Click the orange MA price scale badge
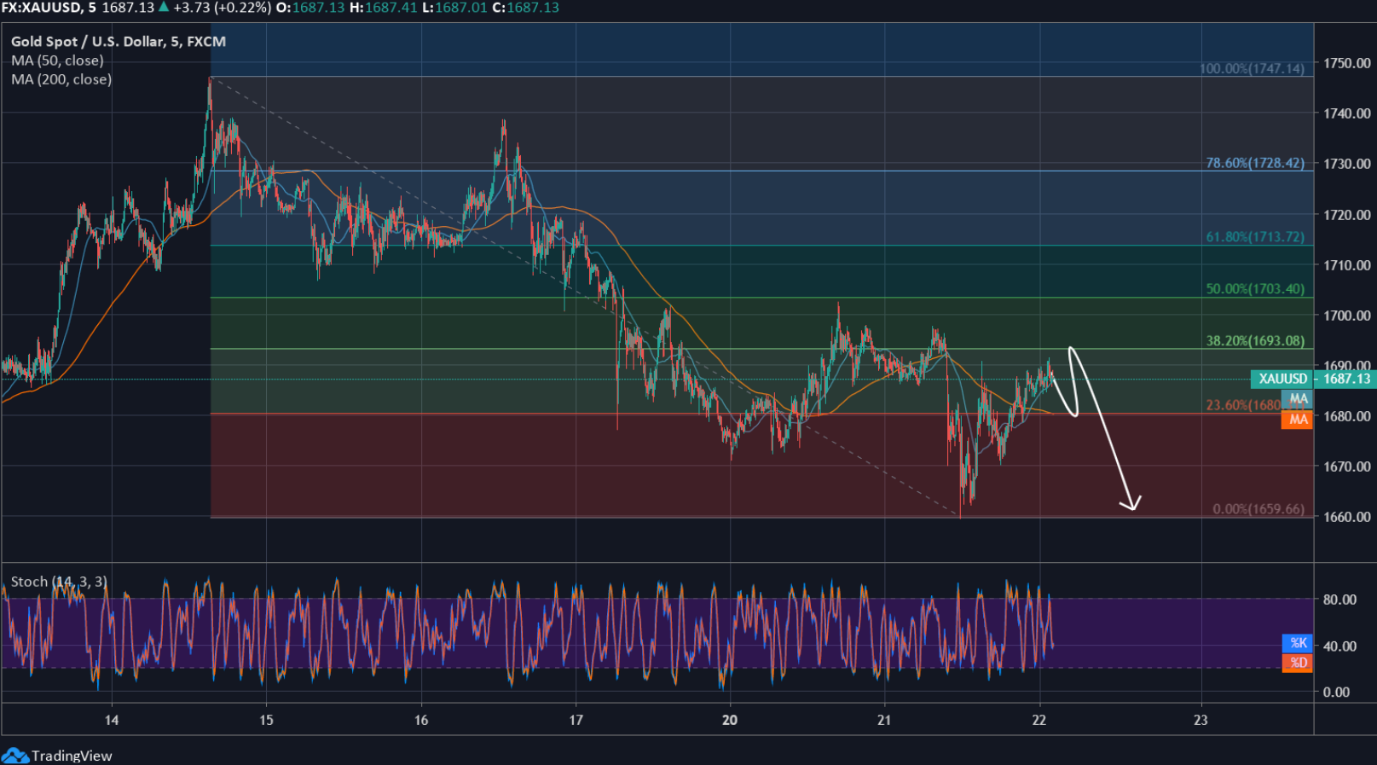This screenshot has width=1377, height=765. pyautogui.click(x=1298, y=420)
